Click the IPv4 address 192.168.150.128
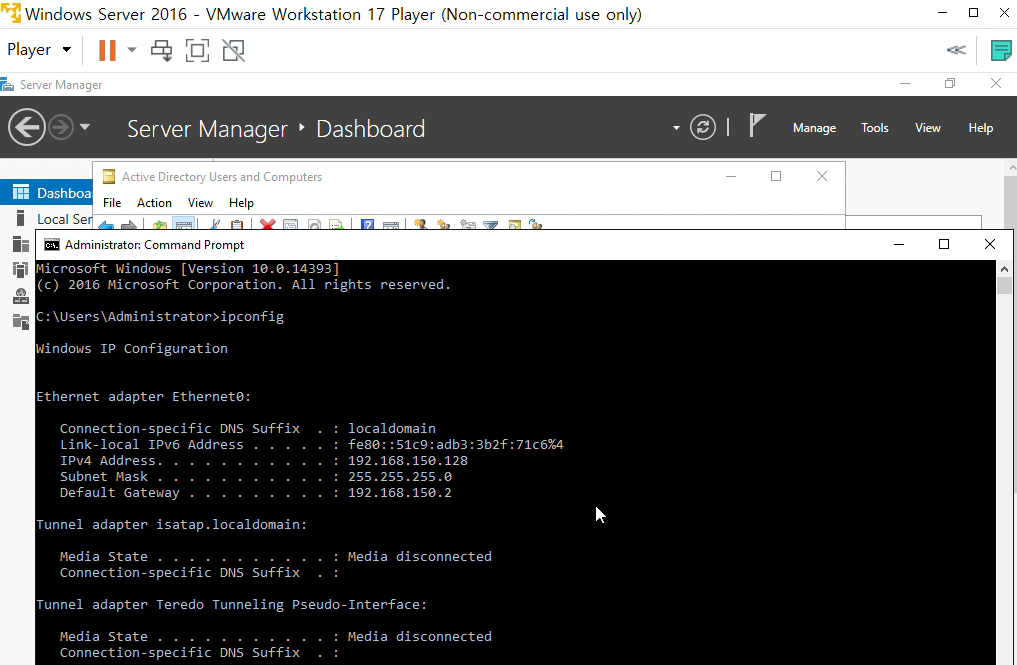Image resolution: width=1017 pixels, height=665 pixels. coord(407,461)
